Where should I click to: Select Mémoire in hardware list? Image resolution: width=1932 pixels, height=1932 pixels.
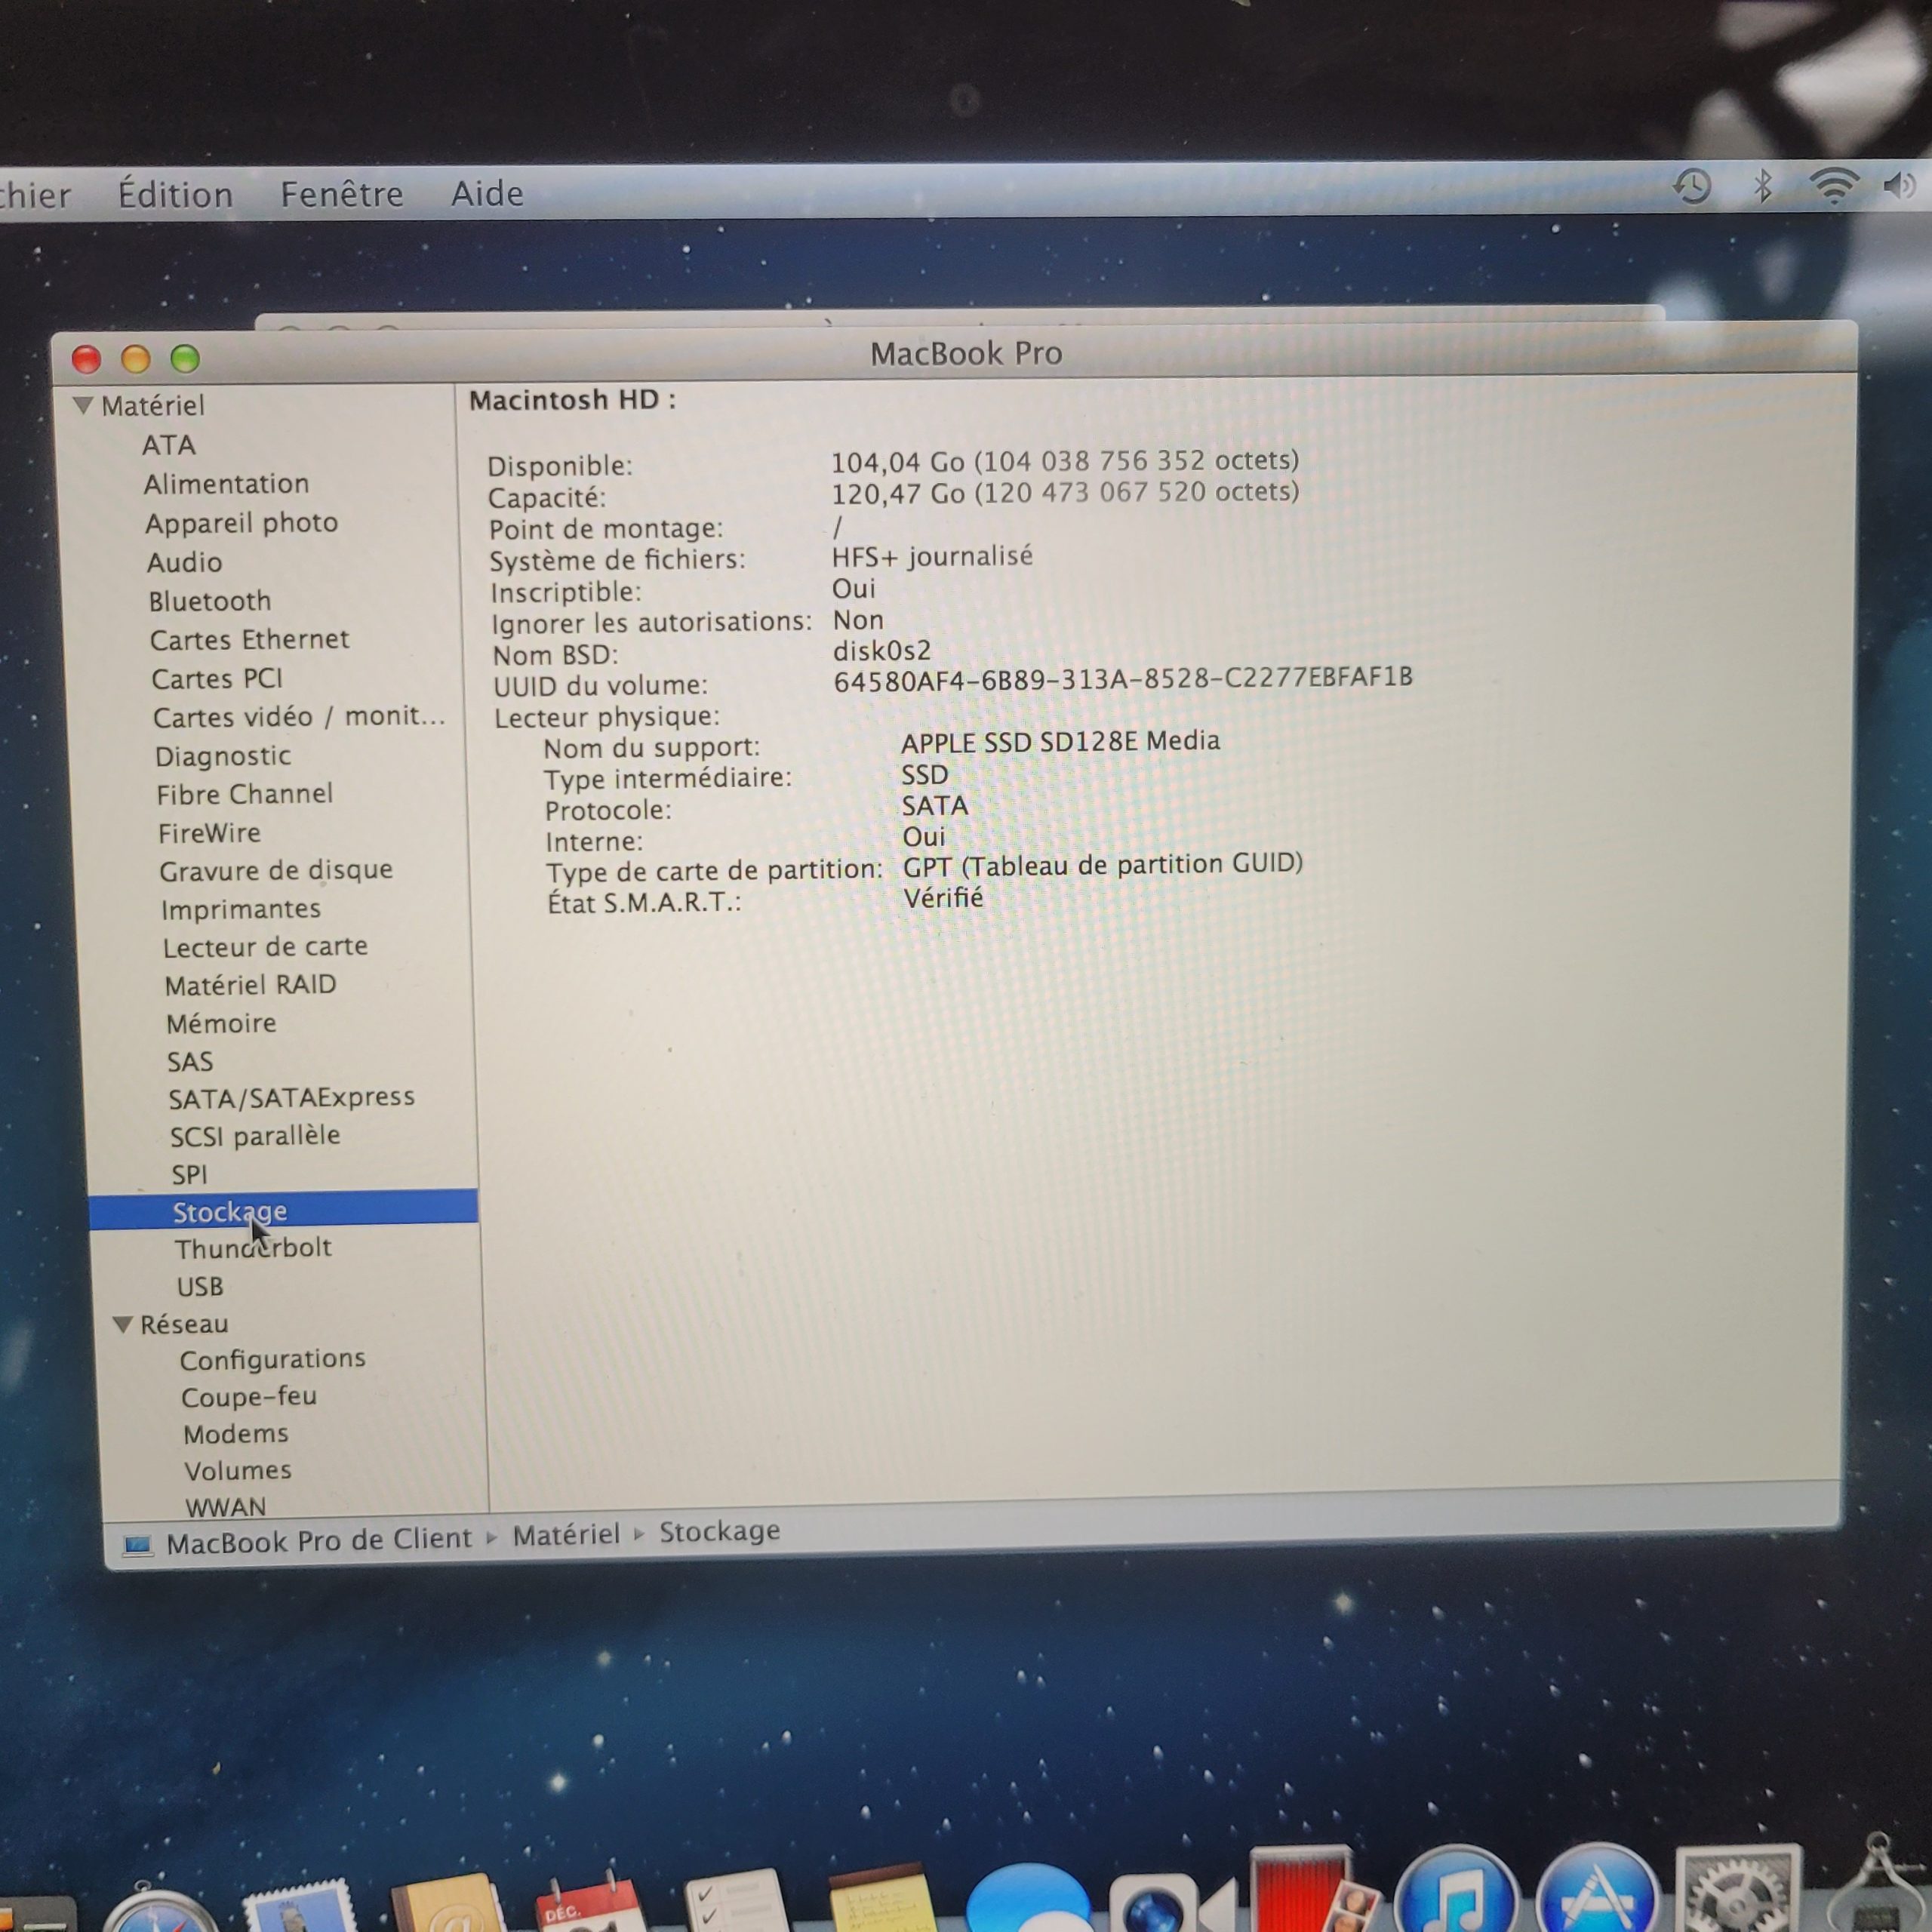(221, 1023)
